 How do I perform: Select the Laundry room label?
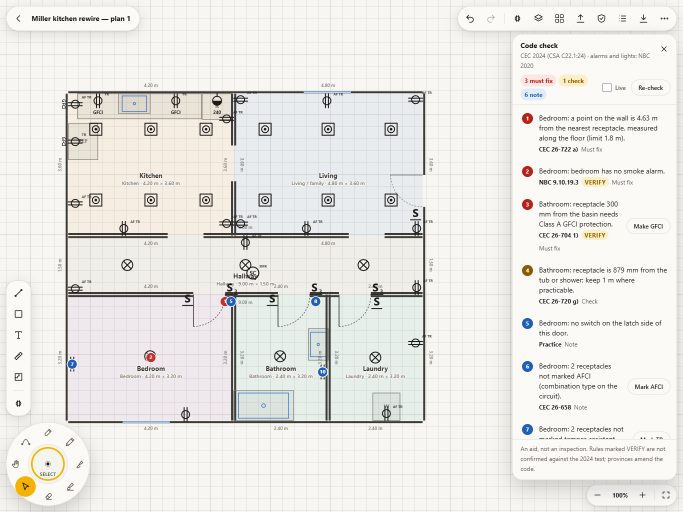click(x=375, y=369)
